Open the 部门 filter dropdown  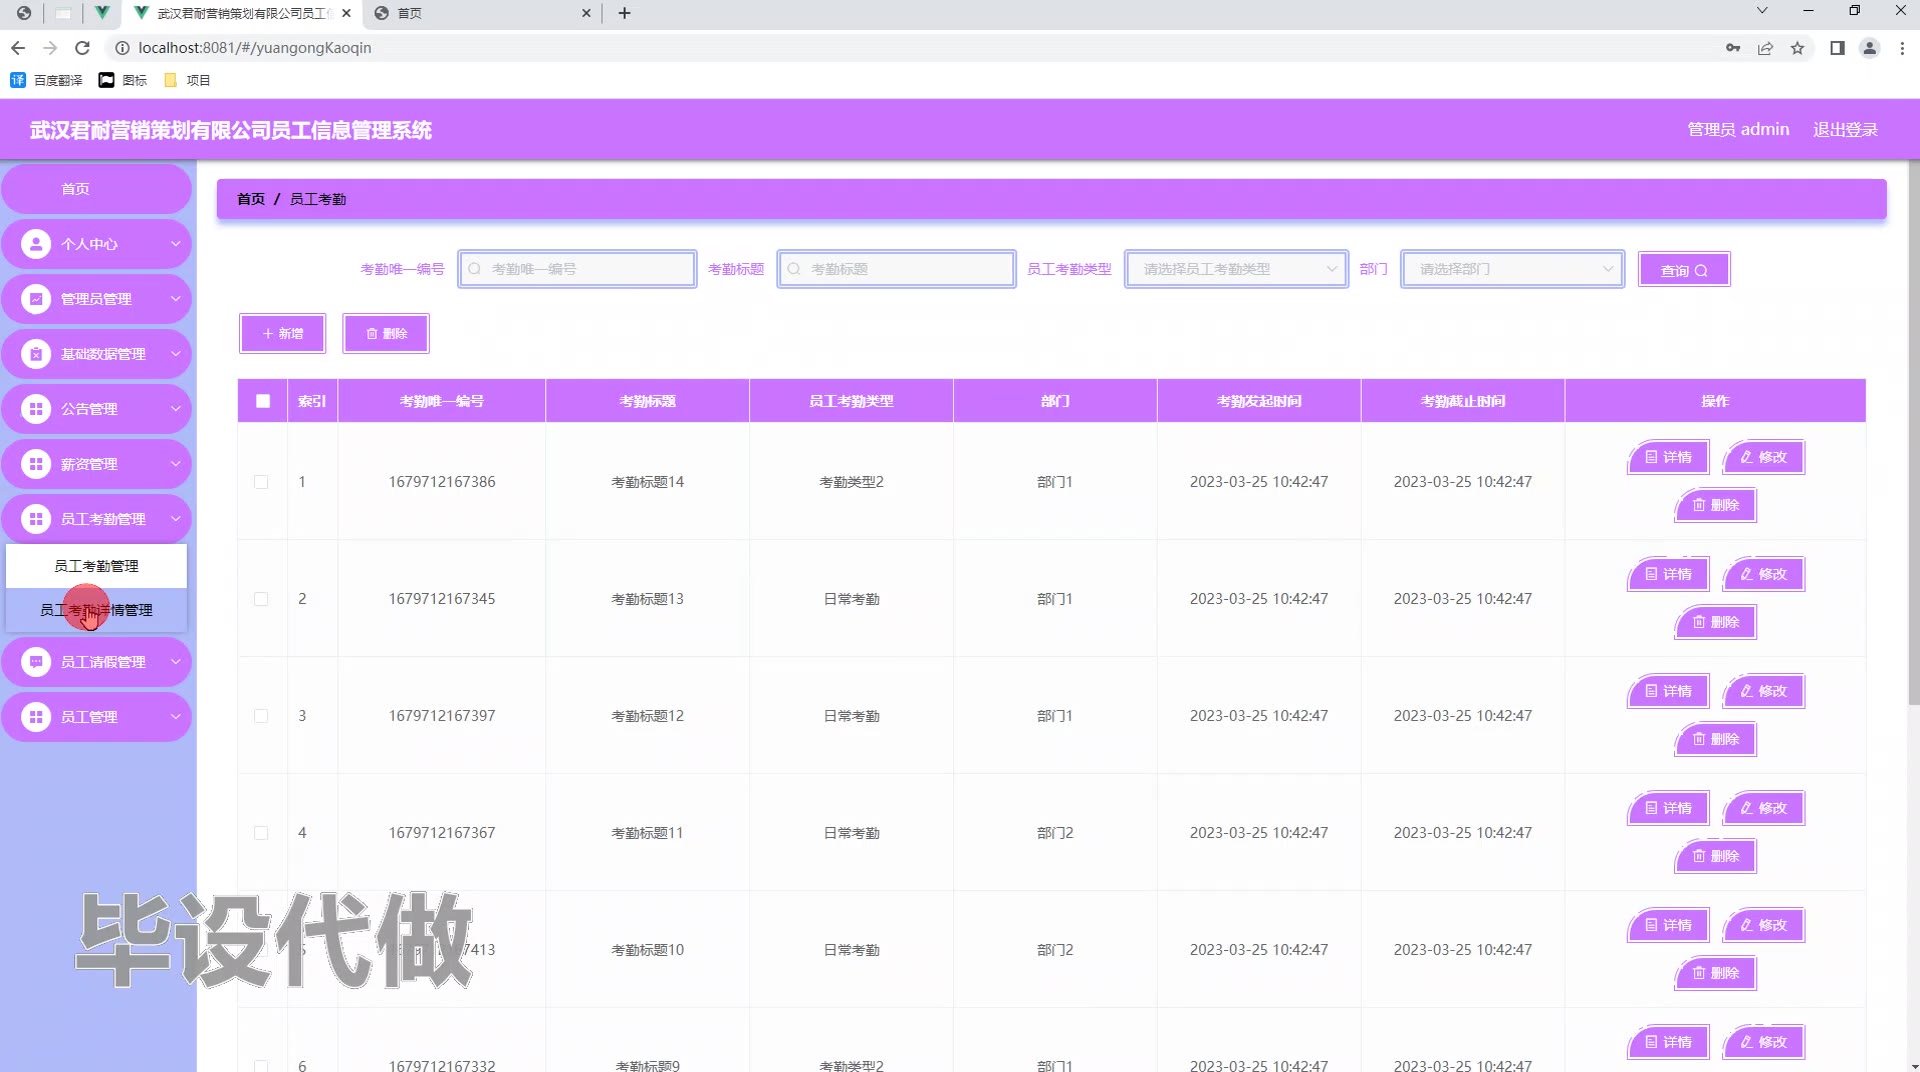point(1512,269)
